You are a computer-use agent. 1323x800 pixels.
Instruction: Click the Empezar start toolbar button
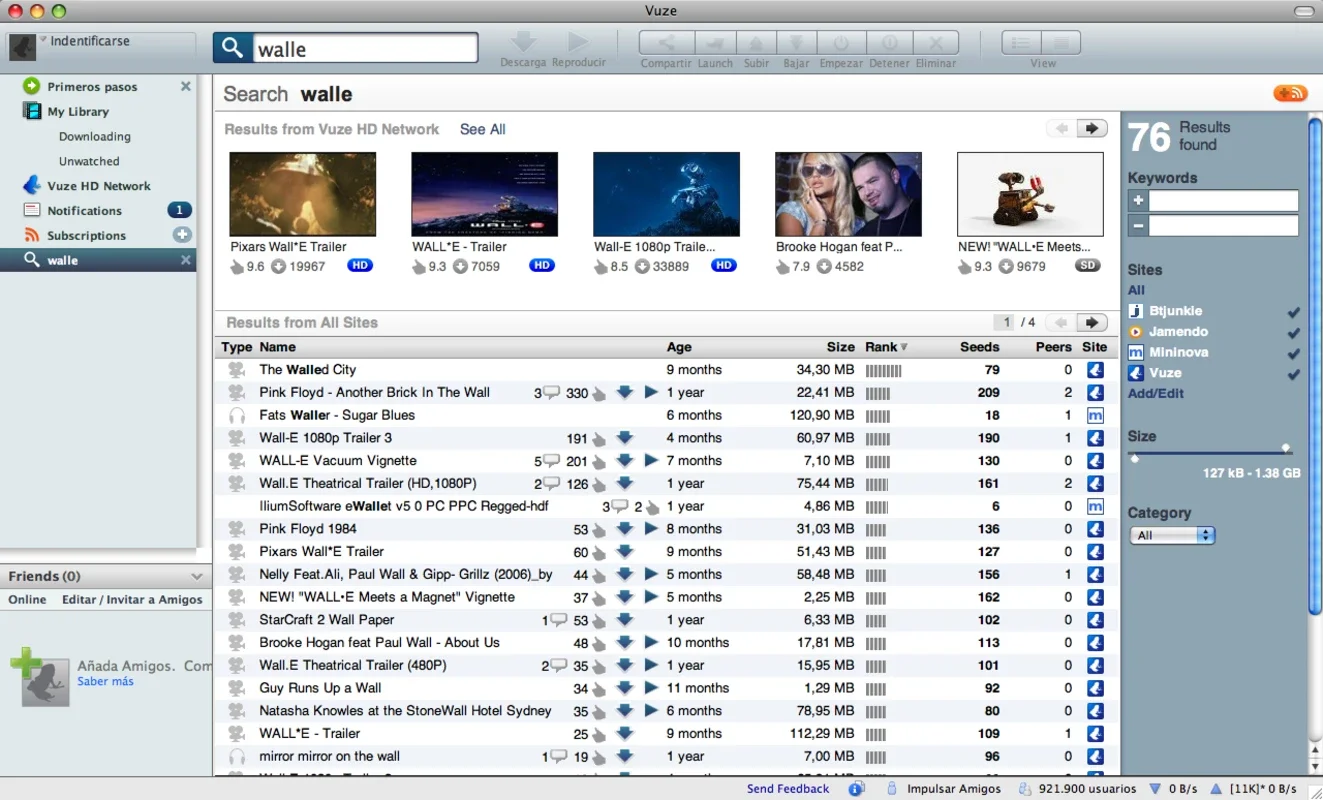(841, 43)
